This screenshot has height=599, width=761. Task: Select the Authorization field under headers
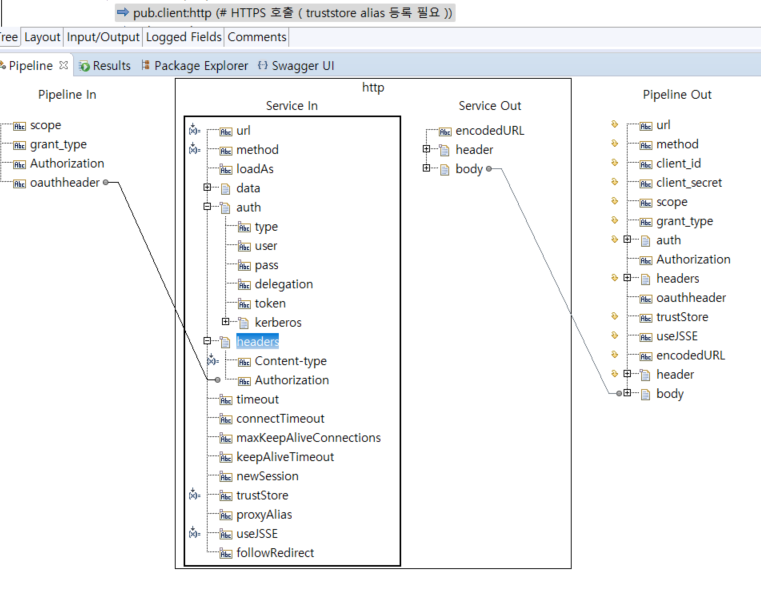click(x=291, y=380)
